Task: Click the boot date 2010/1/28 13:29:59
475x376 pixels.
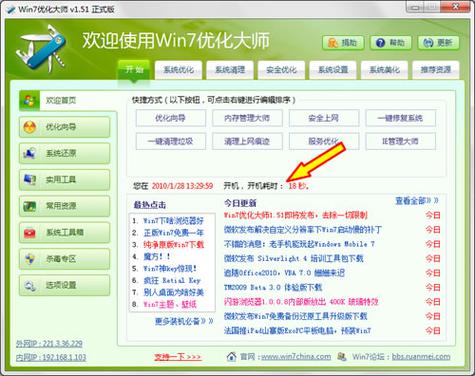Action: pyautogui.click(x=182, y=186)
